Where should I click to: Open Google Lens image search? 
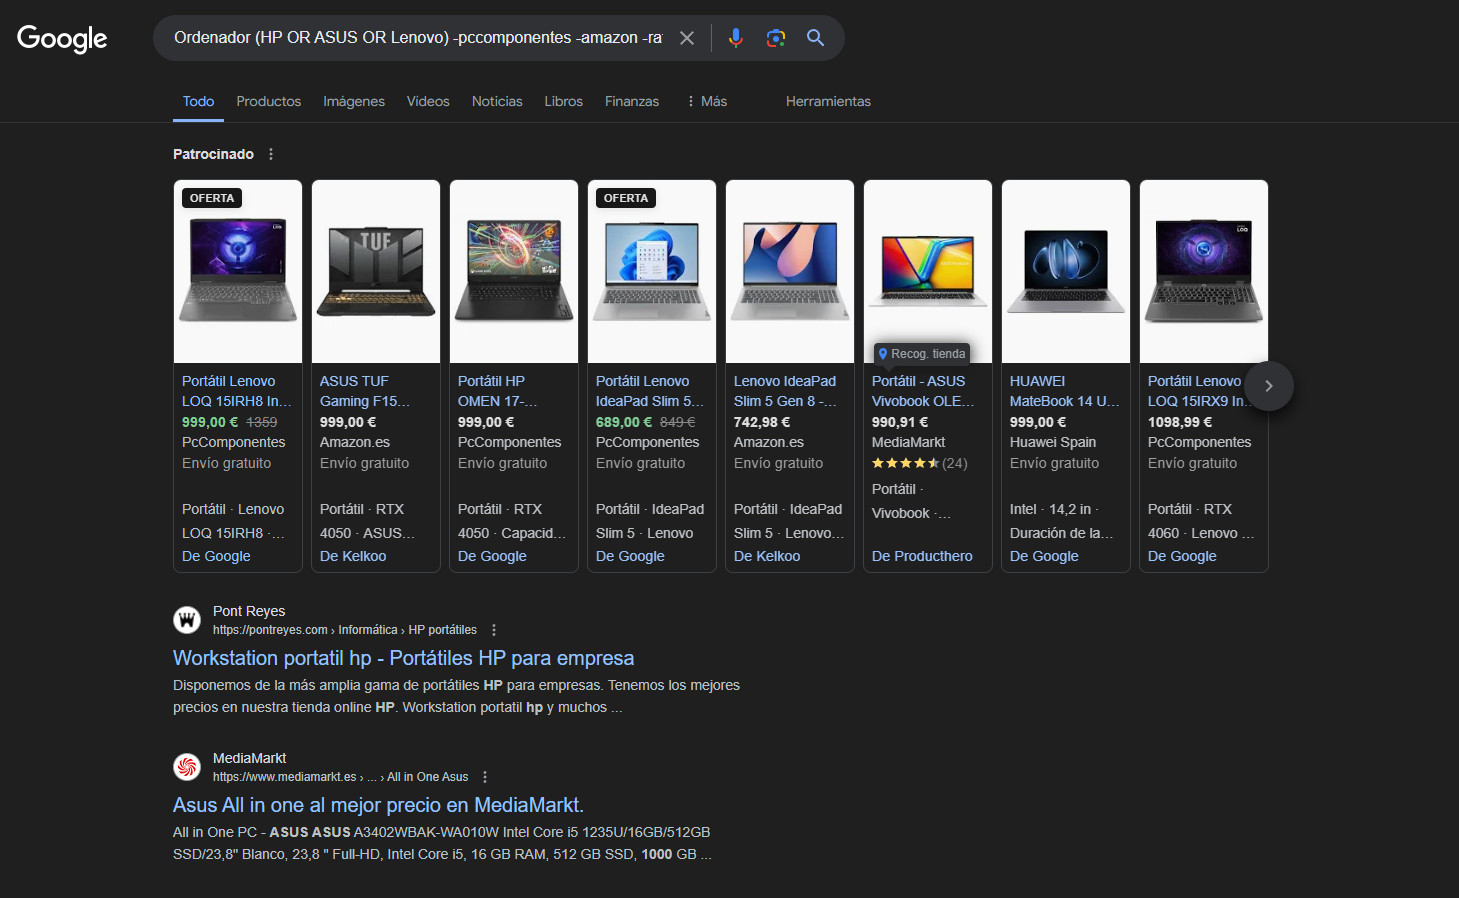tap(776, 38)
